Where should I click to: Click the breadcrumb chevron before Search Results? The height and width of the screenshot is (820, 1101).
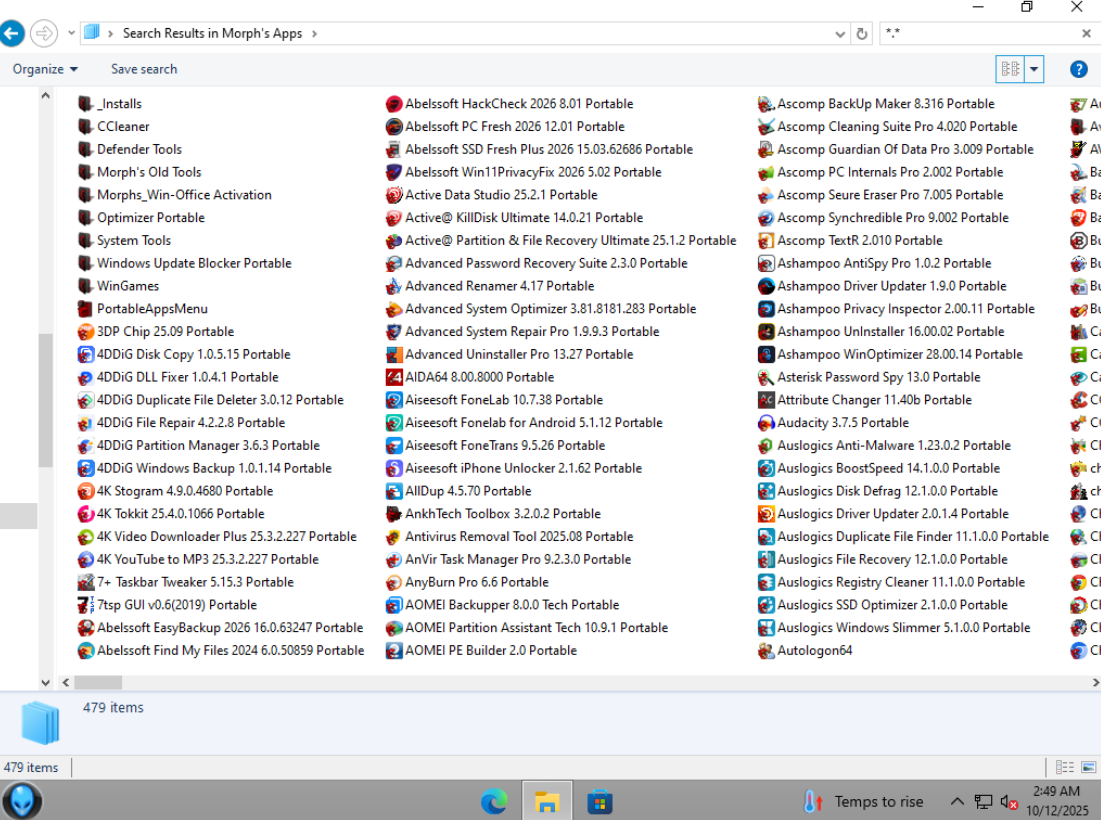tap(110, 34)
